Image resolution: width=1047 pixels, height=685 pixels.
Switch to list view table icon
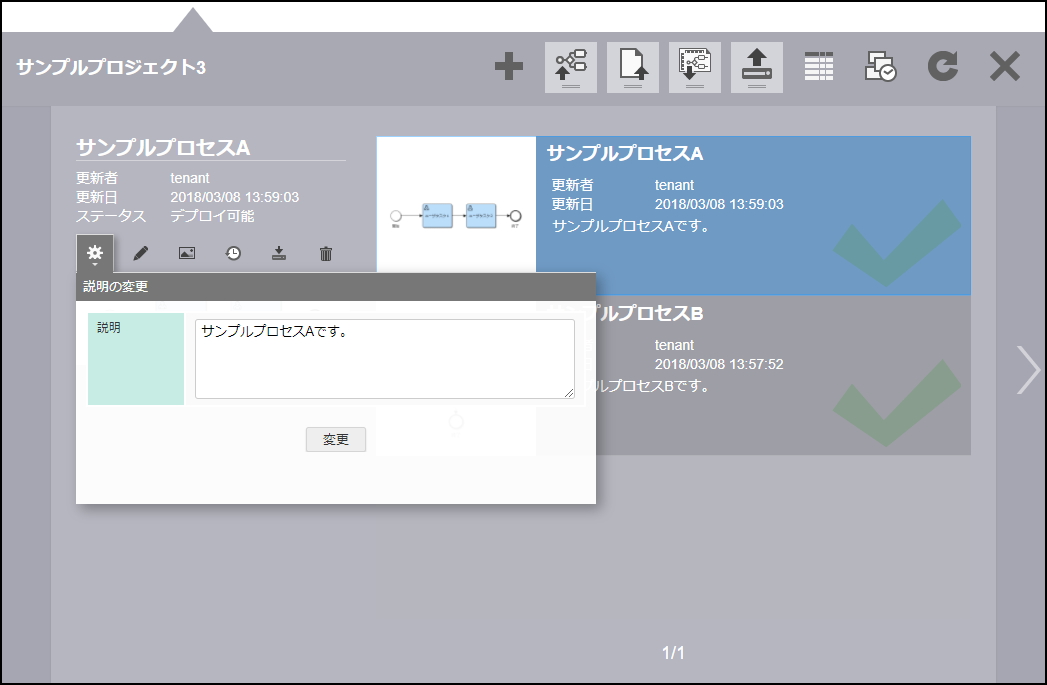[x=819, y=67]
